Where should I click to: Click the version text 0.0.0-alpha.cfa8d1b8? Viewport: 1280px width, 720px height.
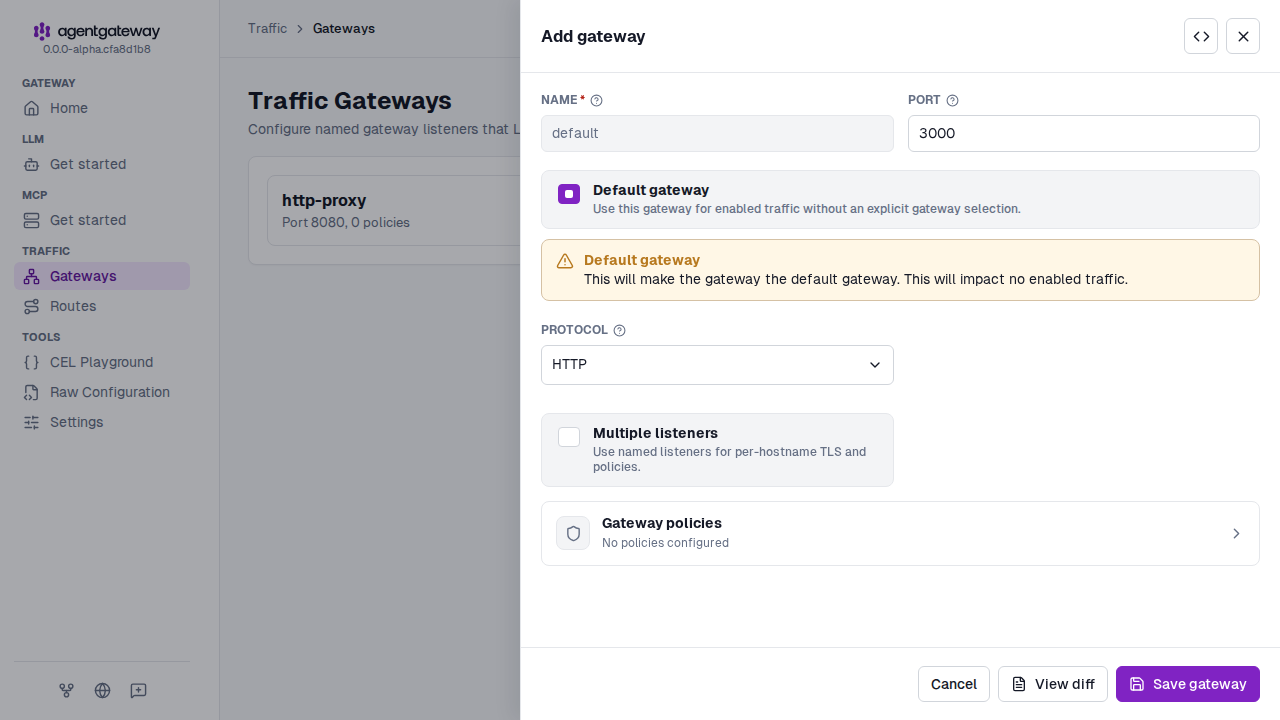point(97,49)
